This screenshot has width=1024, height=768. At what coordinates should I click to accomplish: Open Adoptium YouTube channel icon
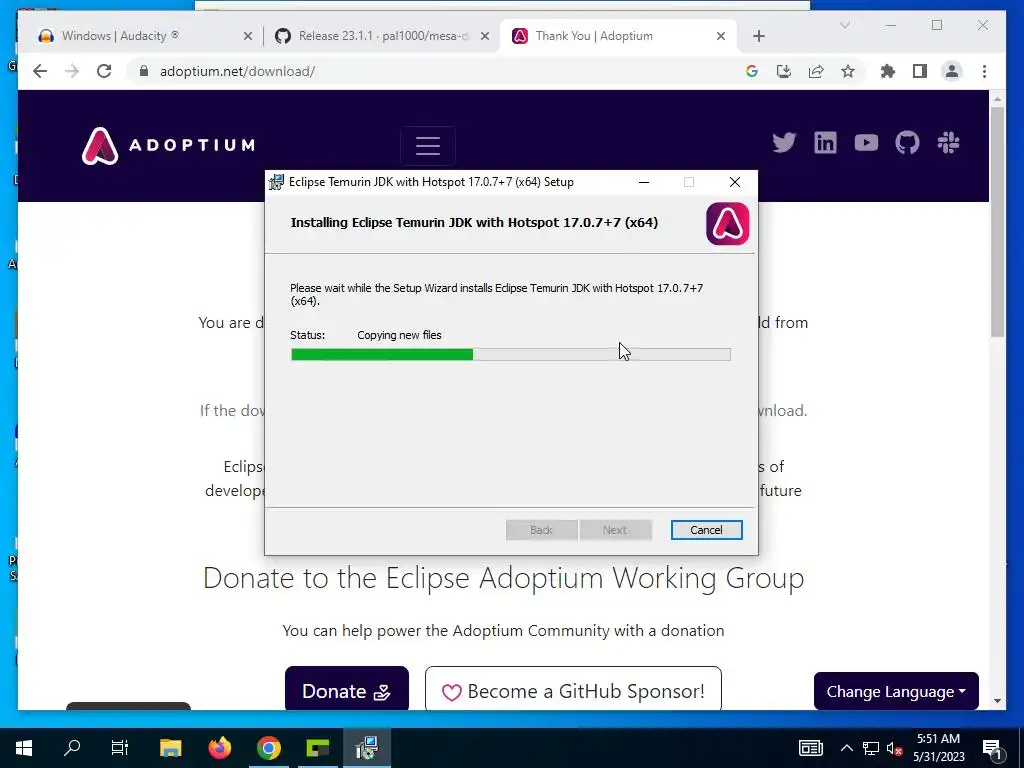[x=866, y=142]
